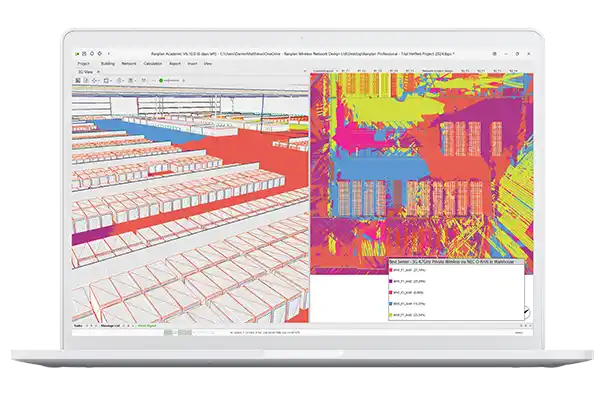Click the redo icon in quick access bar
Screen dimensions: 604x394
coord(100,54)
